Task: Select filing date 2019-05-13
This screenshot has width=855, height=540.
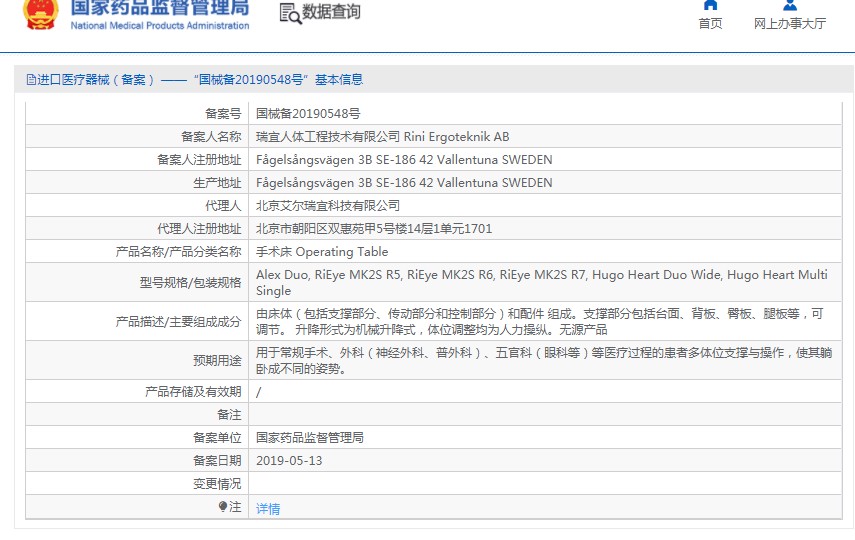Action: pos(289,460)
